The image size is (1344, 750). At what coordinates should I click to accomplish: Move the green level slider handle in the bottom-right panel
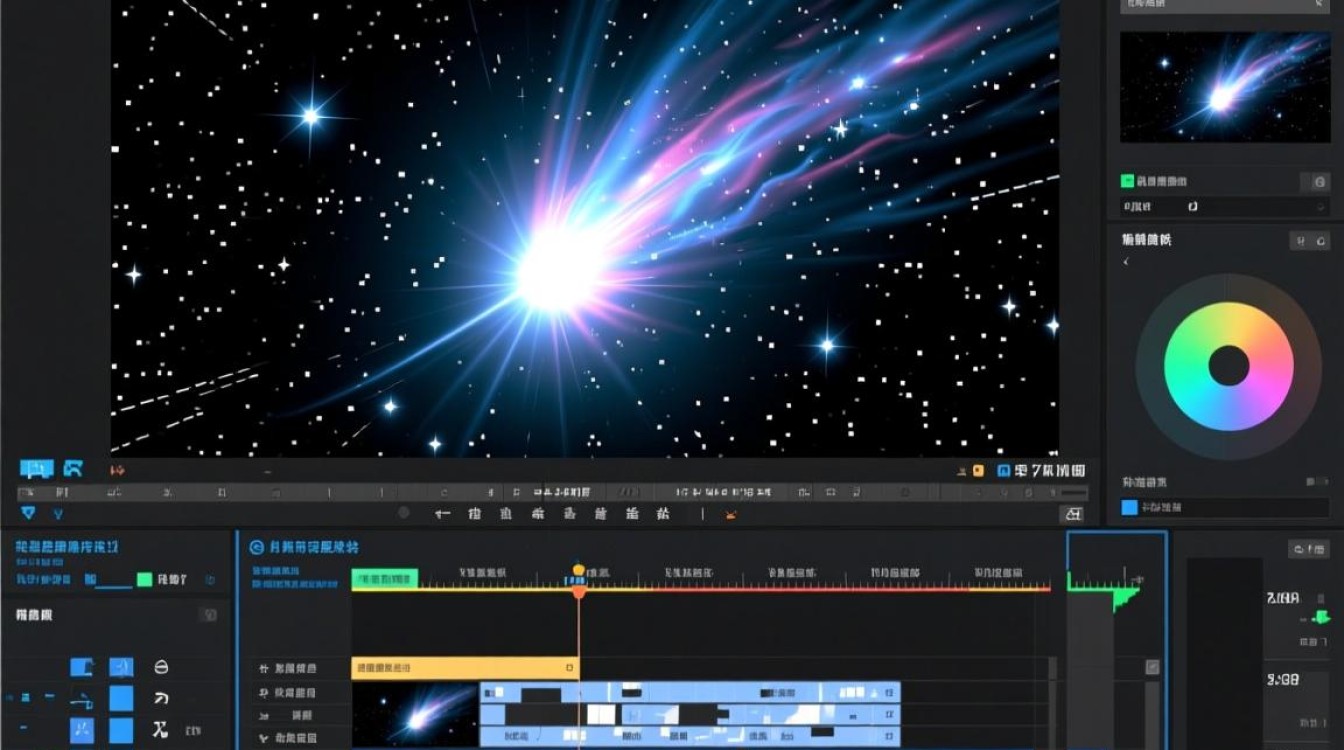[1319, 618]
